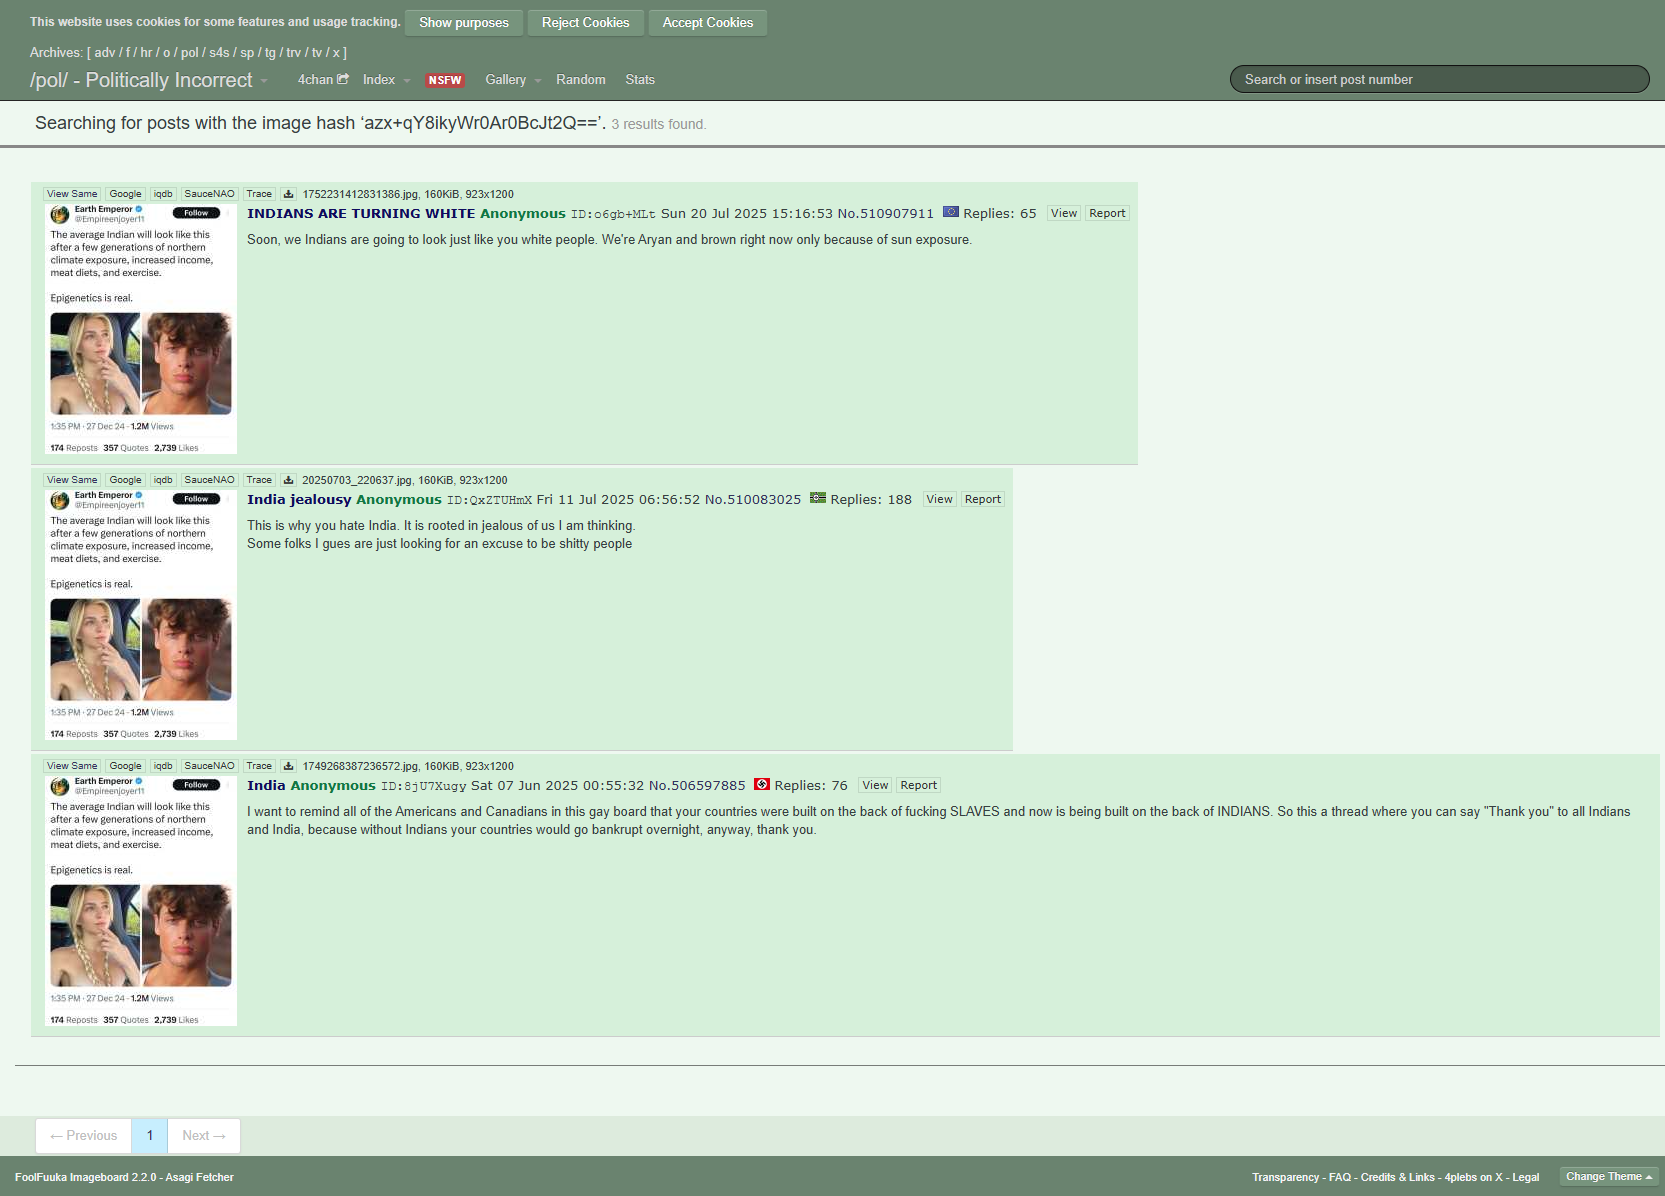The height and width of the screenshot is (1196, 1665).
Task: Click the NSFW badge
Action: coord(445,80)
